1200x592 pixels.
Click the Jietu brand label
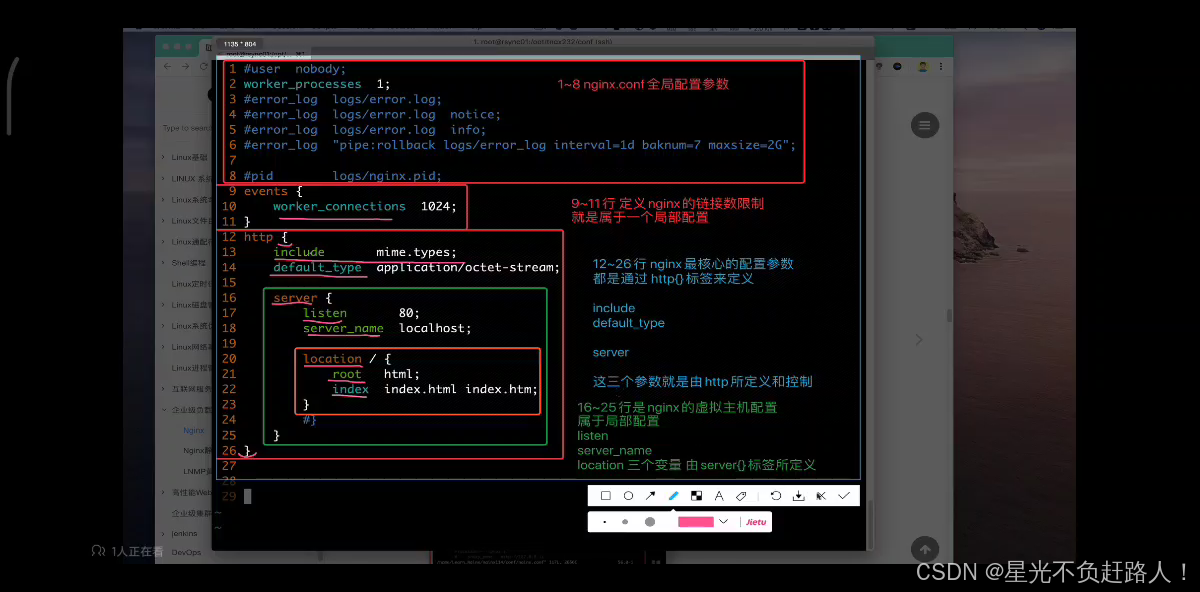tap(756, 522)
